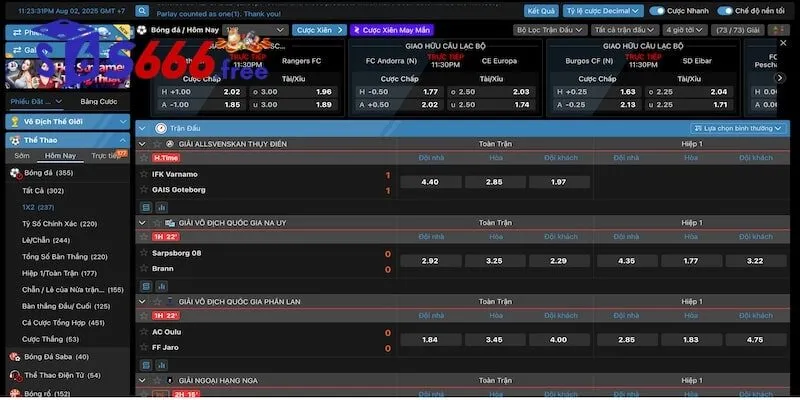Click the Cược Xiên button
800x400 pixels.
click(x=320, y=30)
